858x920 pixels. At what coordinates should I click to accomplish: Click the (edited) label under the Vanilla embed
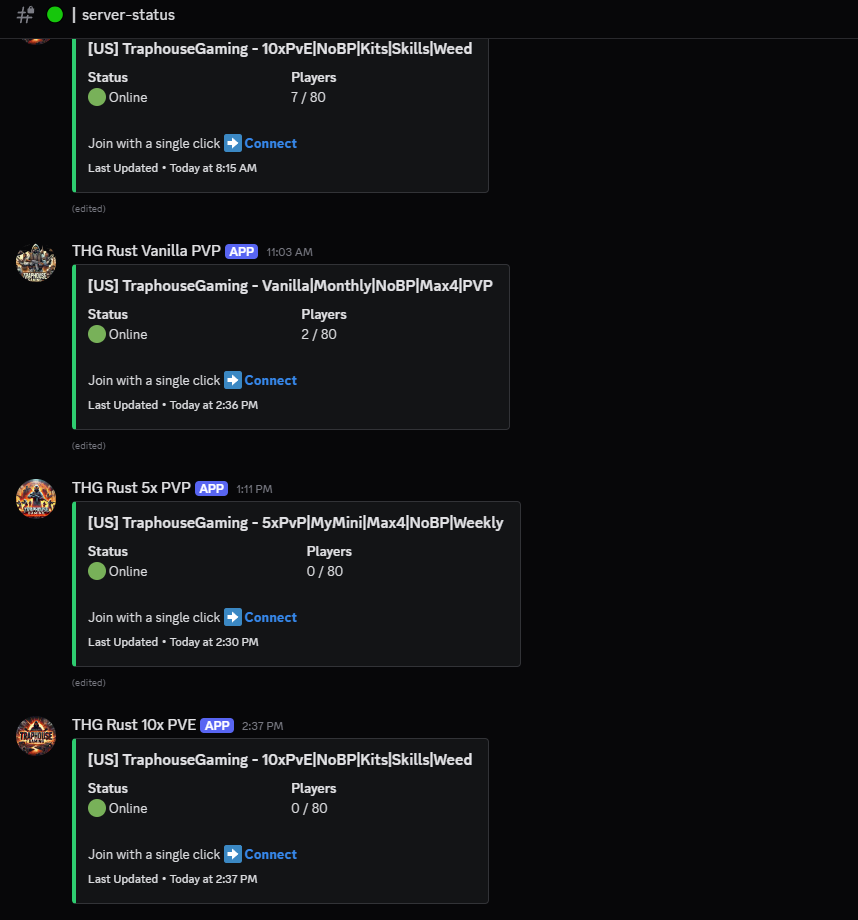point(88,445)
